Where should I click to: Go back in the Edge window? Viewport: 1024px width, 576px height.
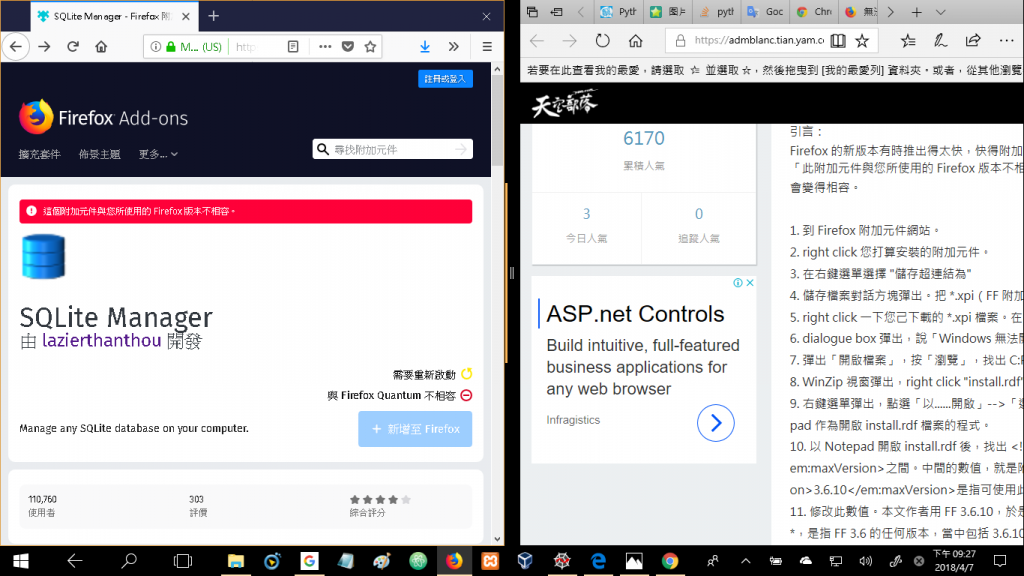click(x=537, y=40)
